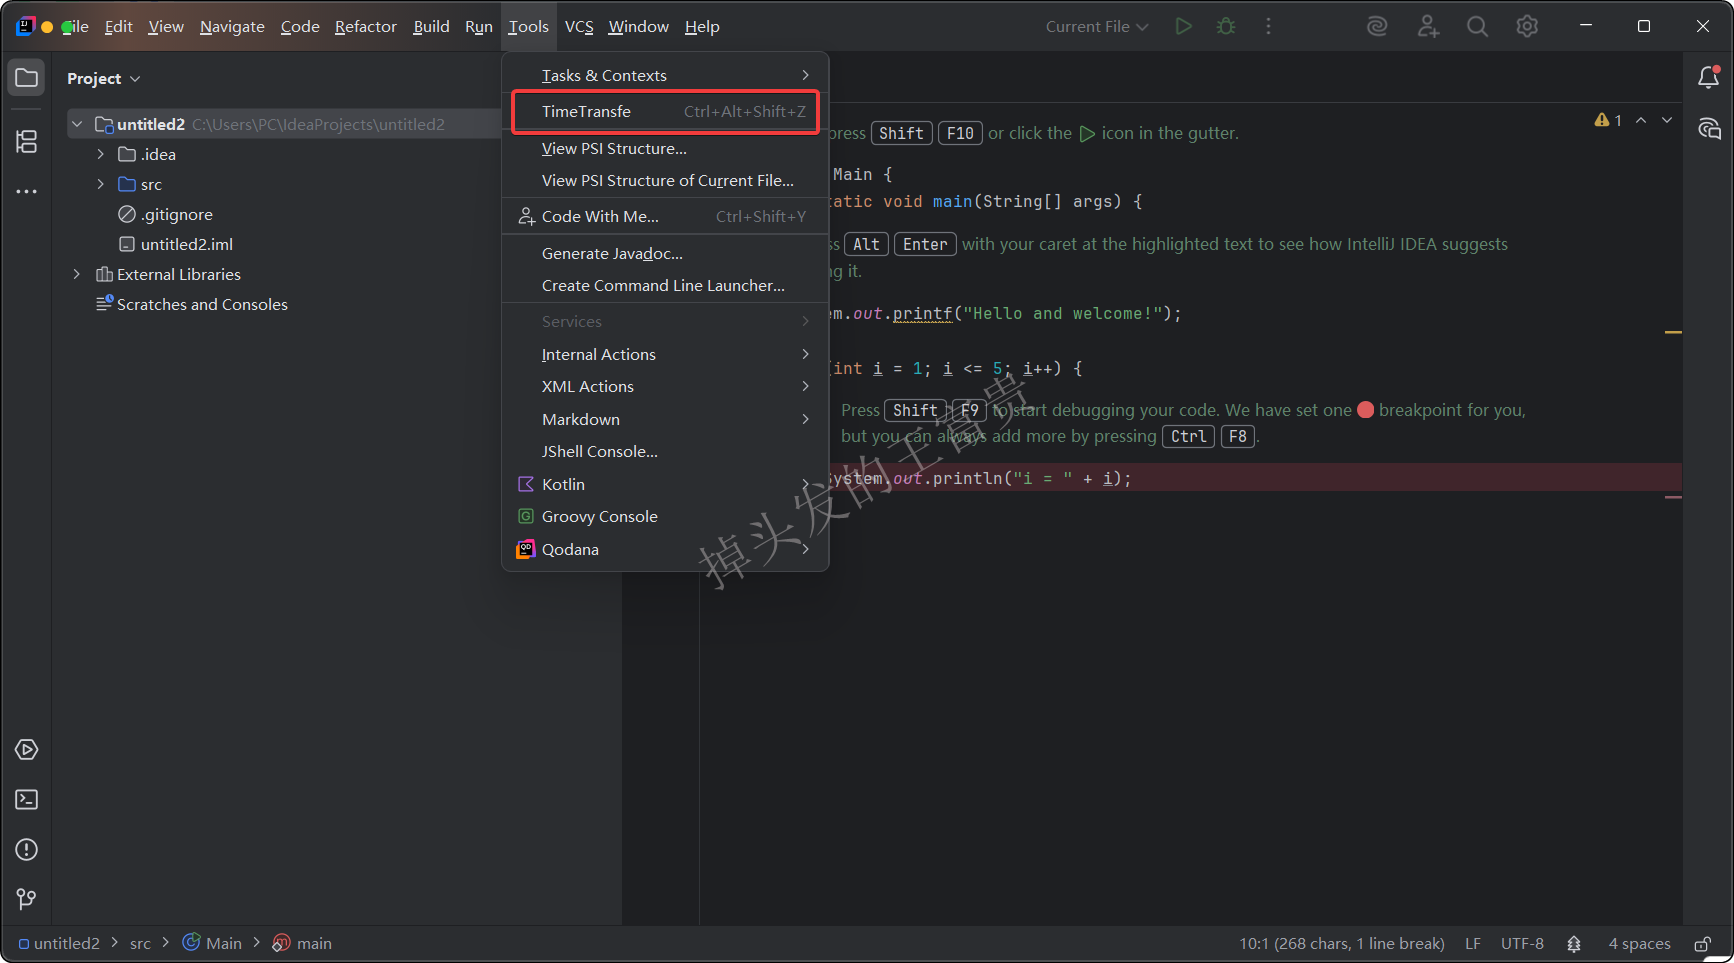This screenshot has width=1734, height=963.
Task: Open IDE settings gear icon
Action: pyautogui.click(x=1527, y=26)
